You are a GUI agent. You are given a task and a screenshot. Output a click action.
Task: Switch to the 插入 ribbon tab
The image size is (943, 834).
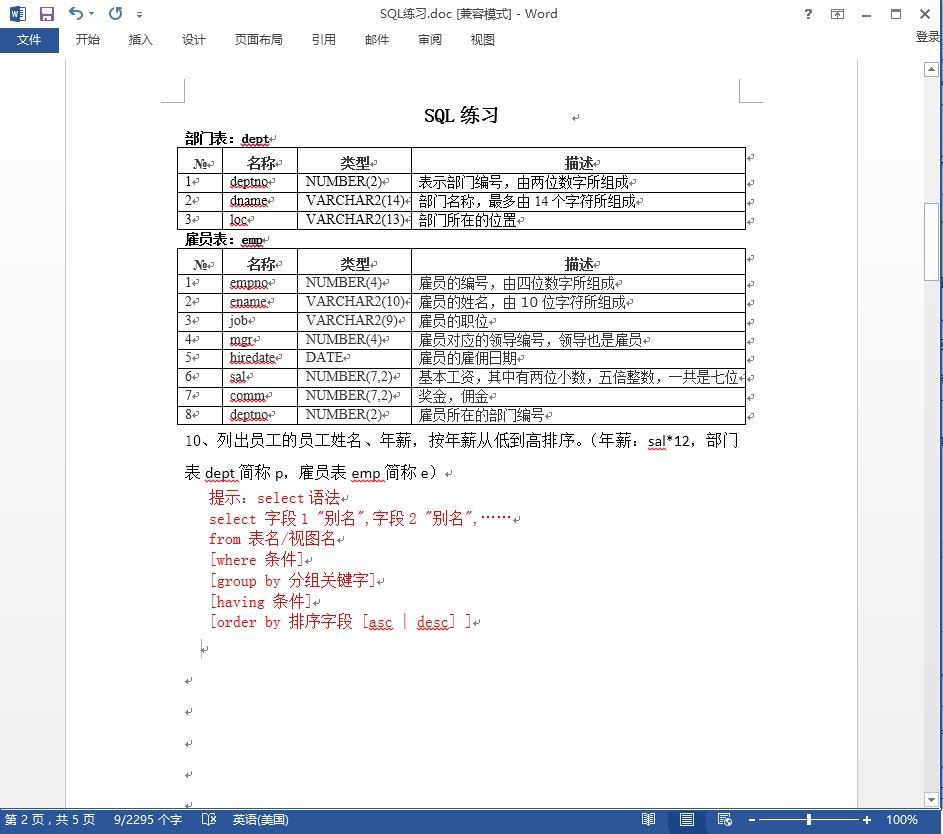(141, 40)
